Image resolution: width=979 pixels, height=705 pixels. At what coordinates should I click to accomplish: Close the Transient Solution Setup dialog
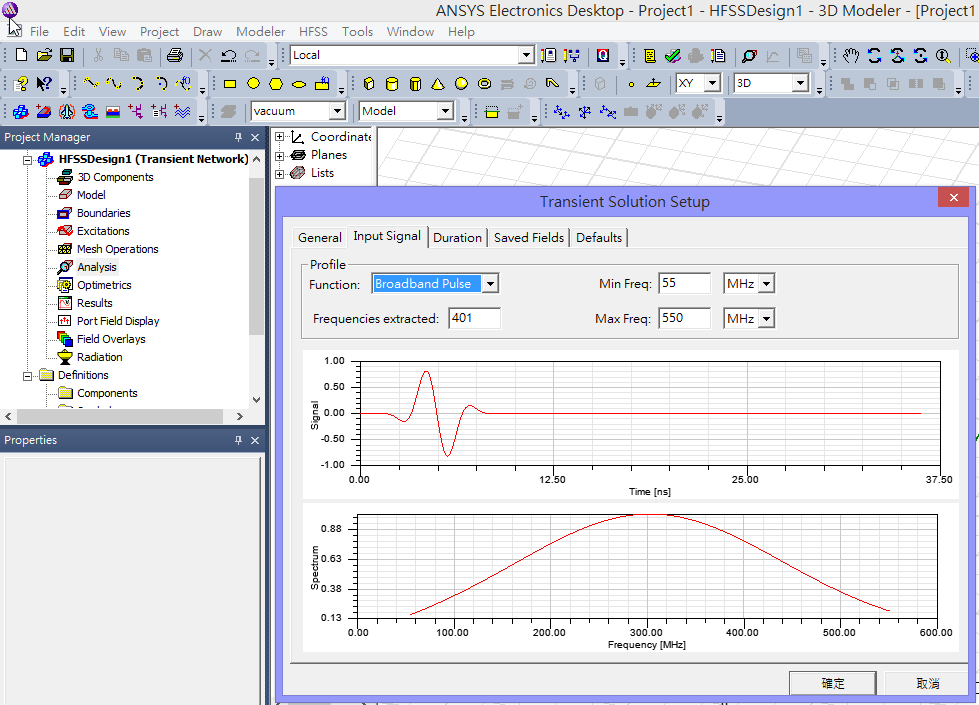(953, 197)
